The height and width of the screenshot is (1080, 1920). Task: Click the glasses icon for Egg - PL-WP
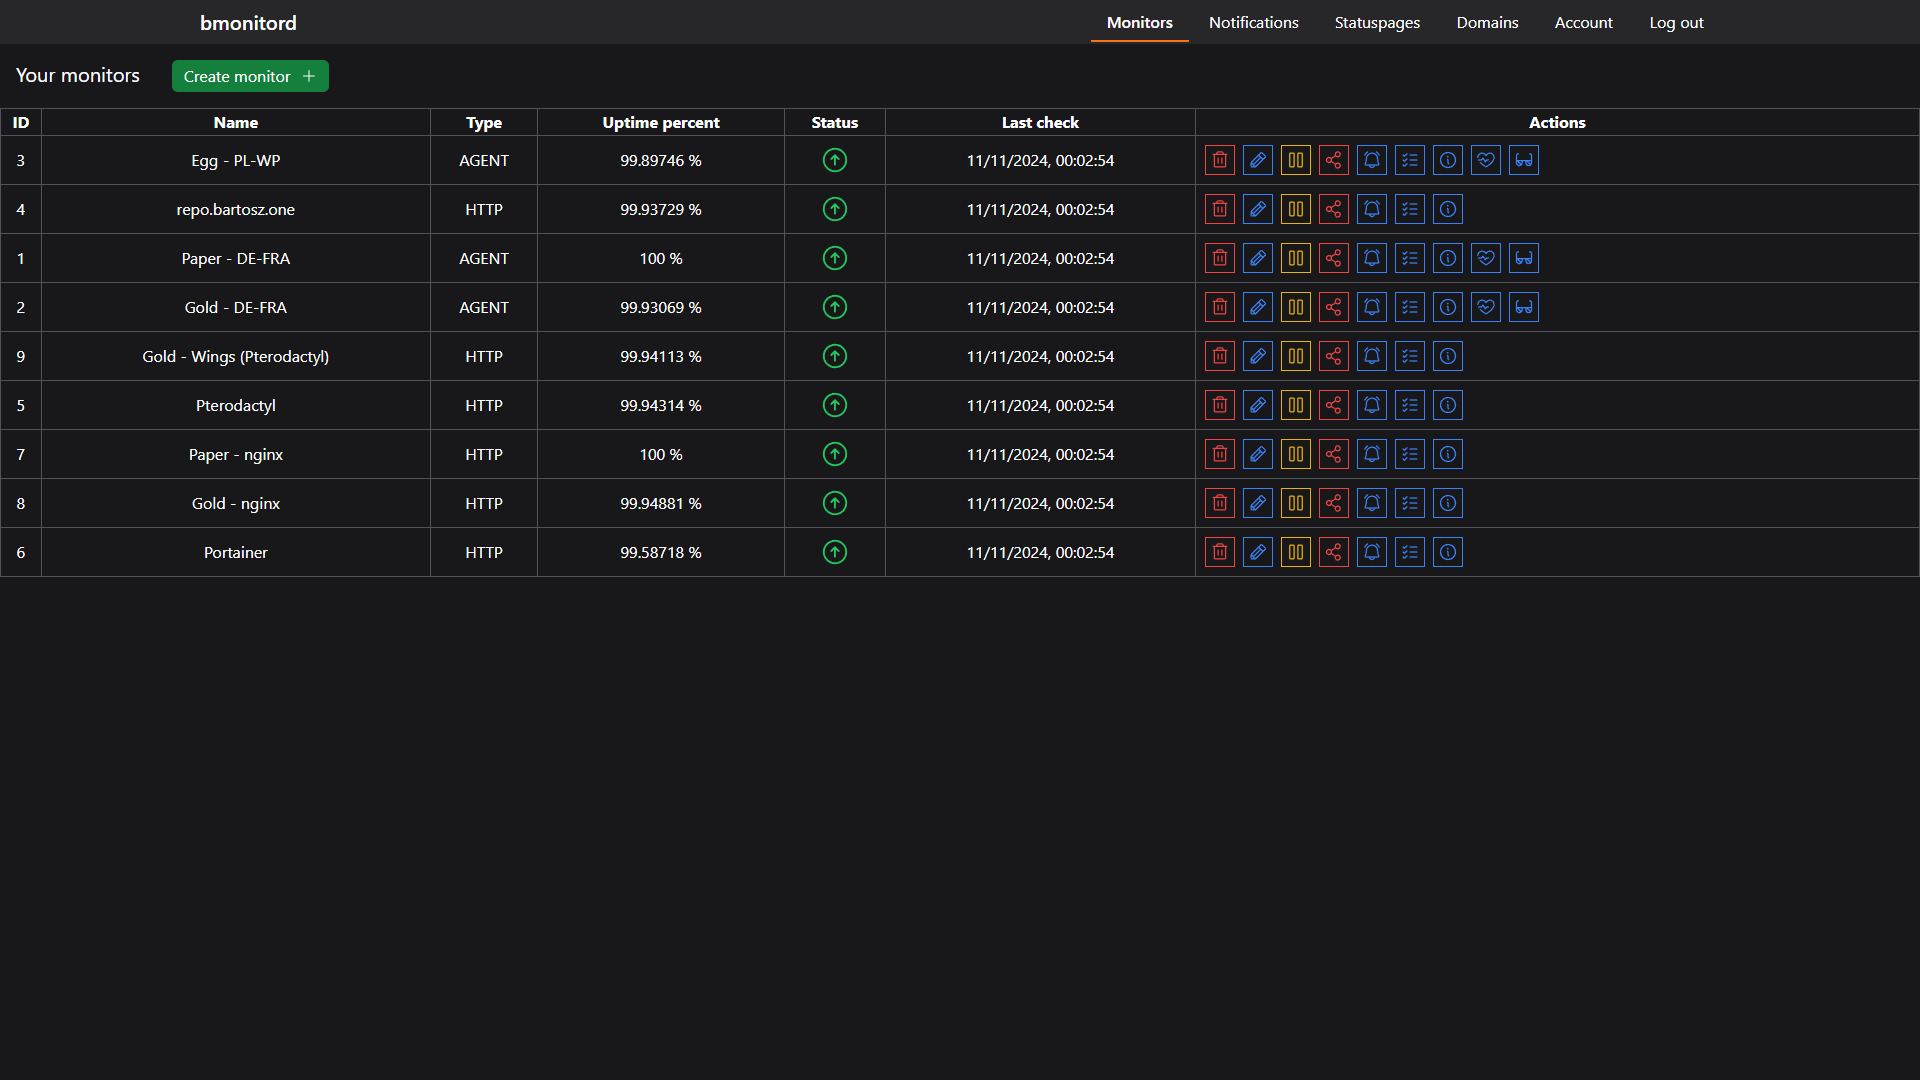pos(1523,160)
